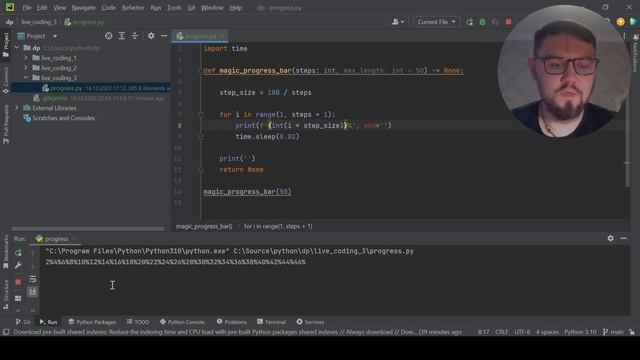Open the Help menu
640x360 pixels.
(x=236, y=8)
